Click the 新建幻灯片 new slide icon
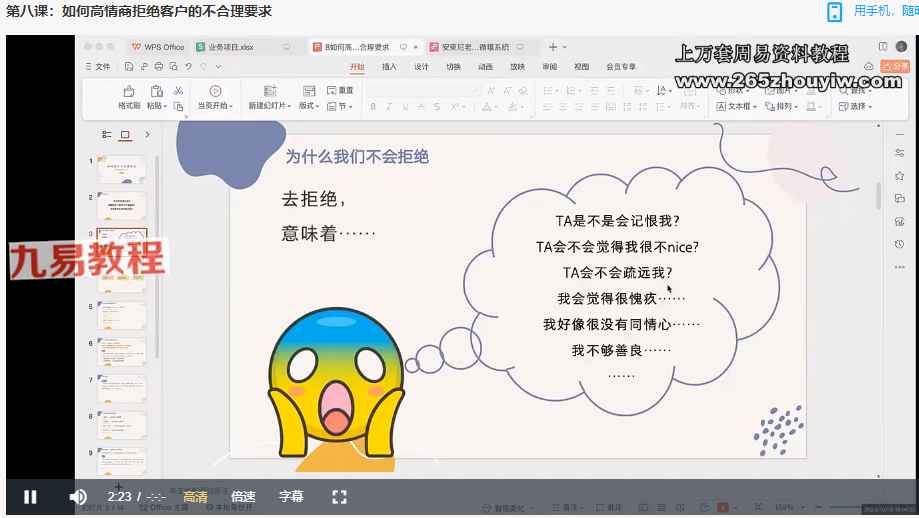 [x=269, y=91]
